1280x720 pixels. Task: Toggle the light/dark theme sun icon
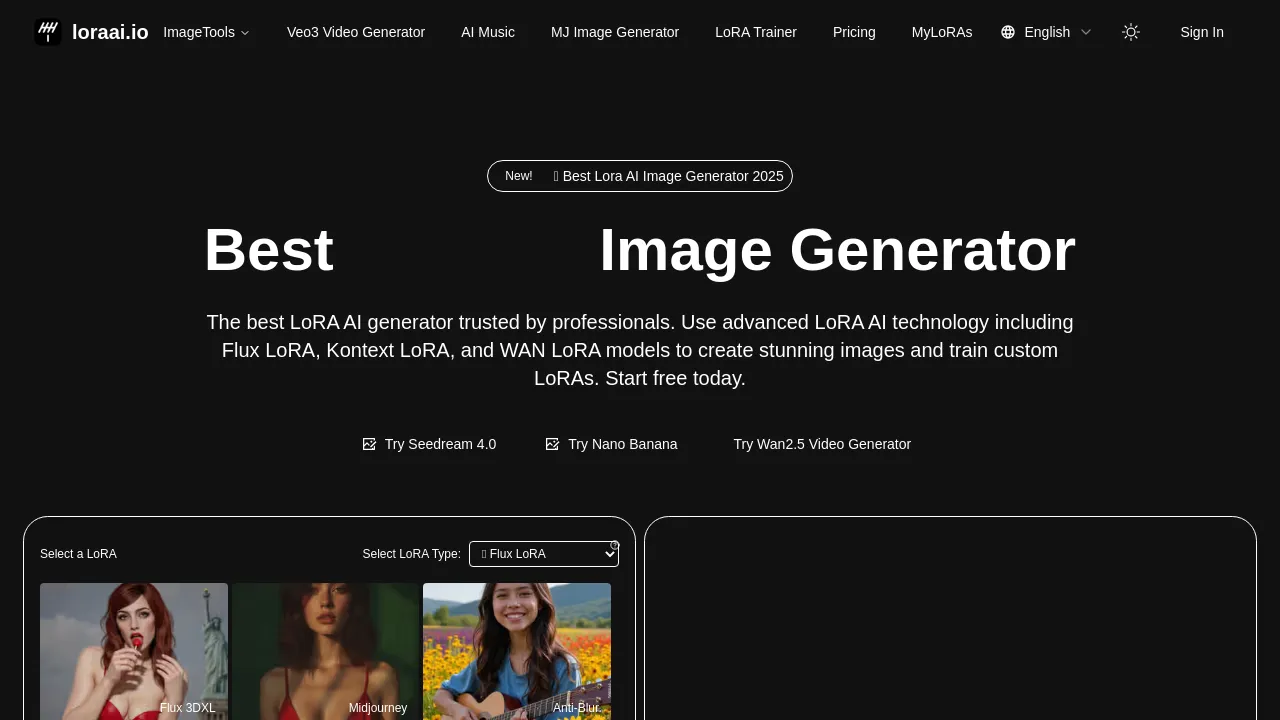click(1131, 32)
